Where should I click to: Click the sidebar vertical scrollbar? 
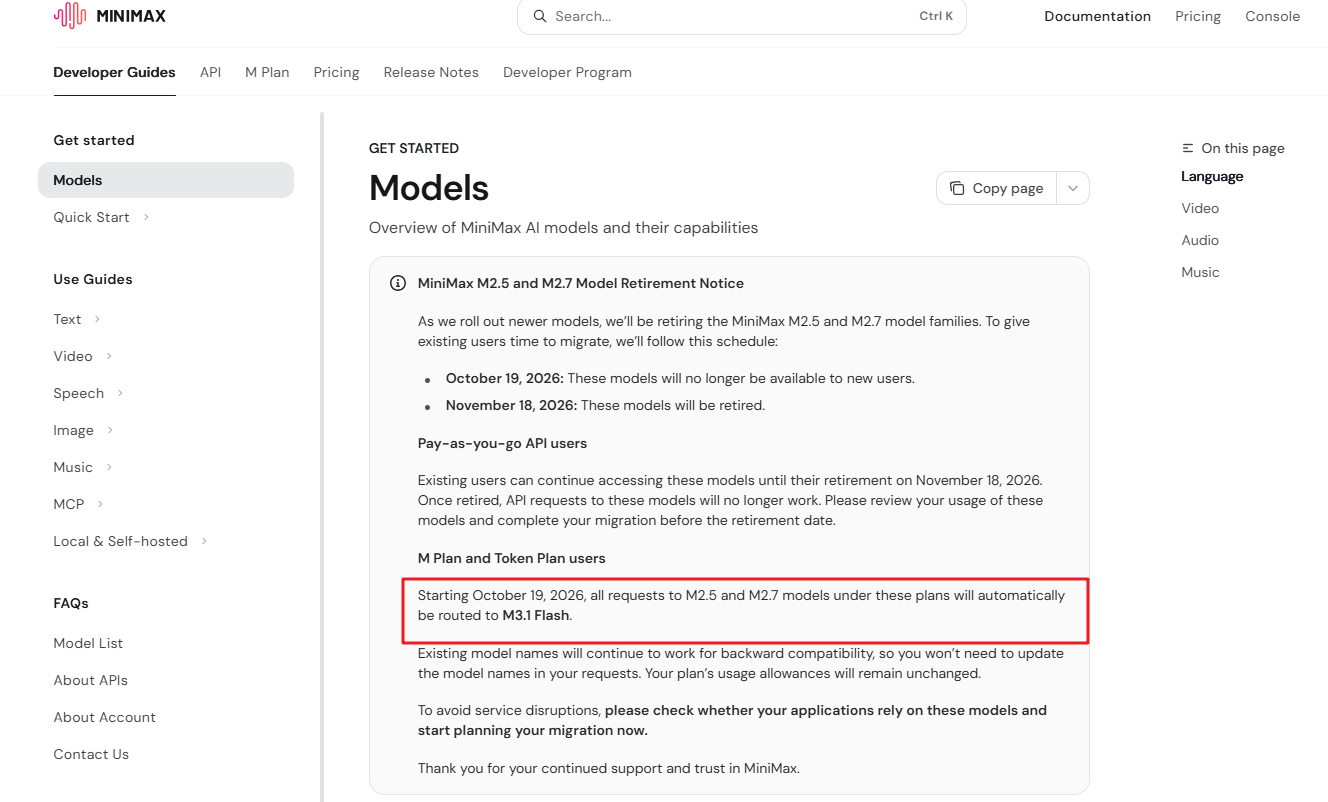tap(322, 456)
